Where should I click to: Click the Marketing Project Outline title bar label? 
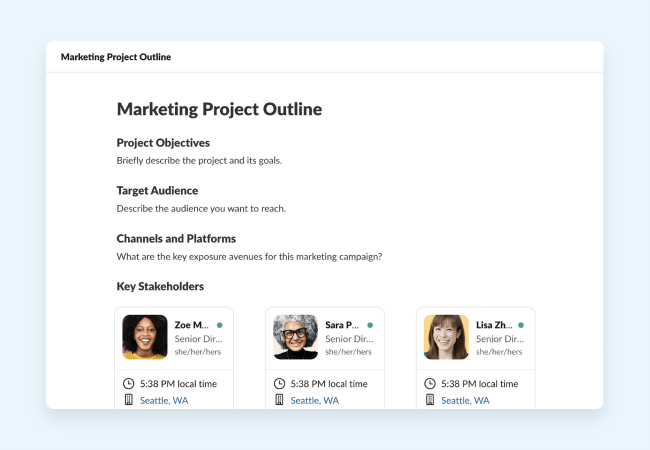pyautogui.click(x=116, y=57)
